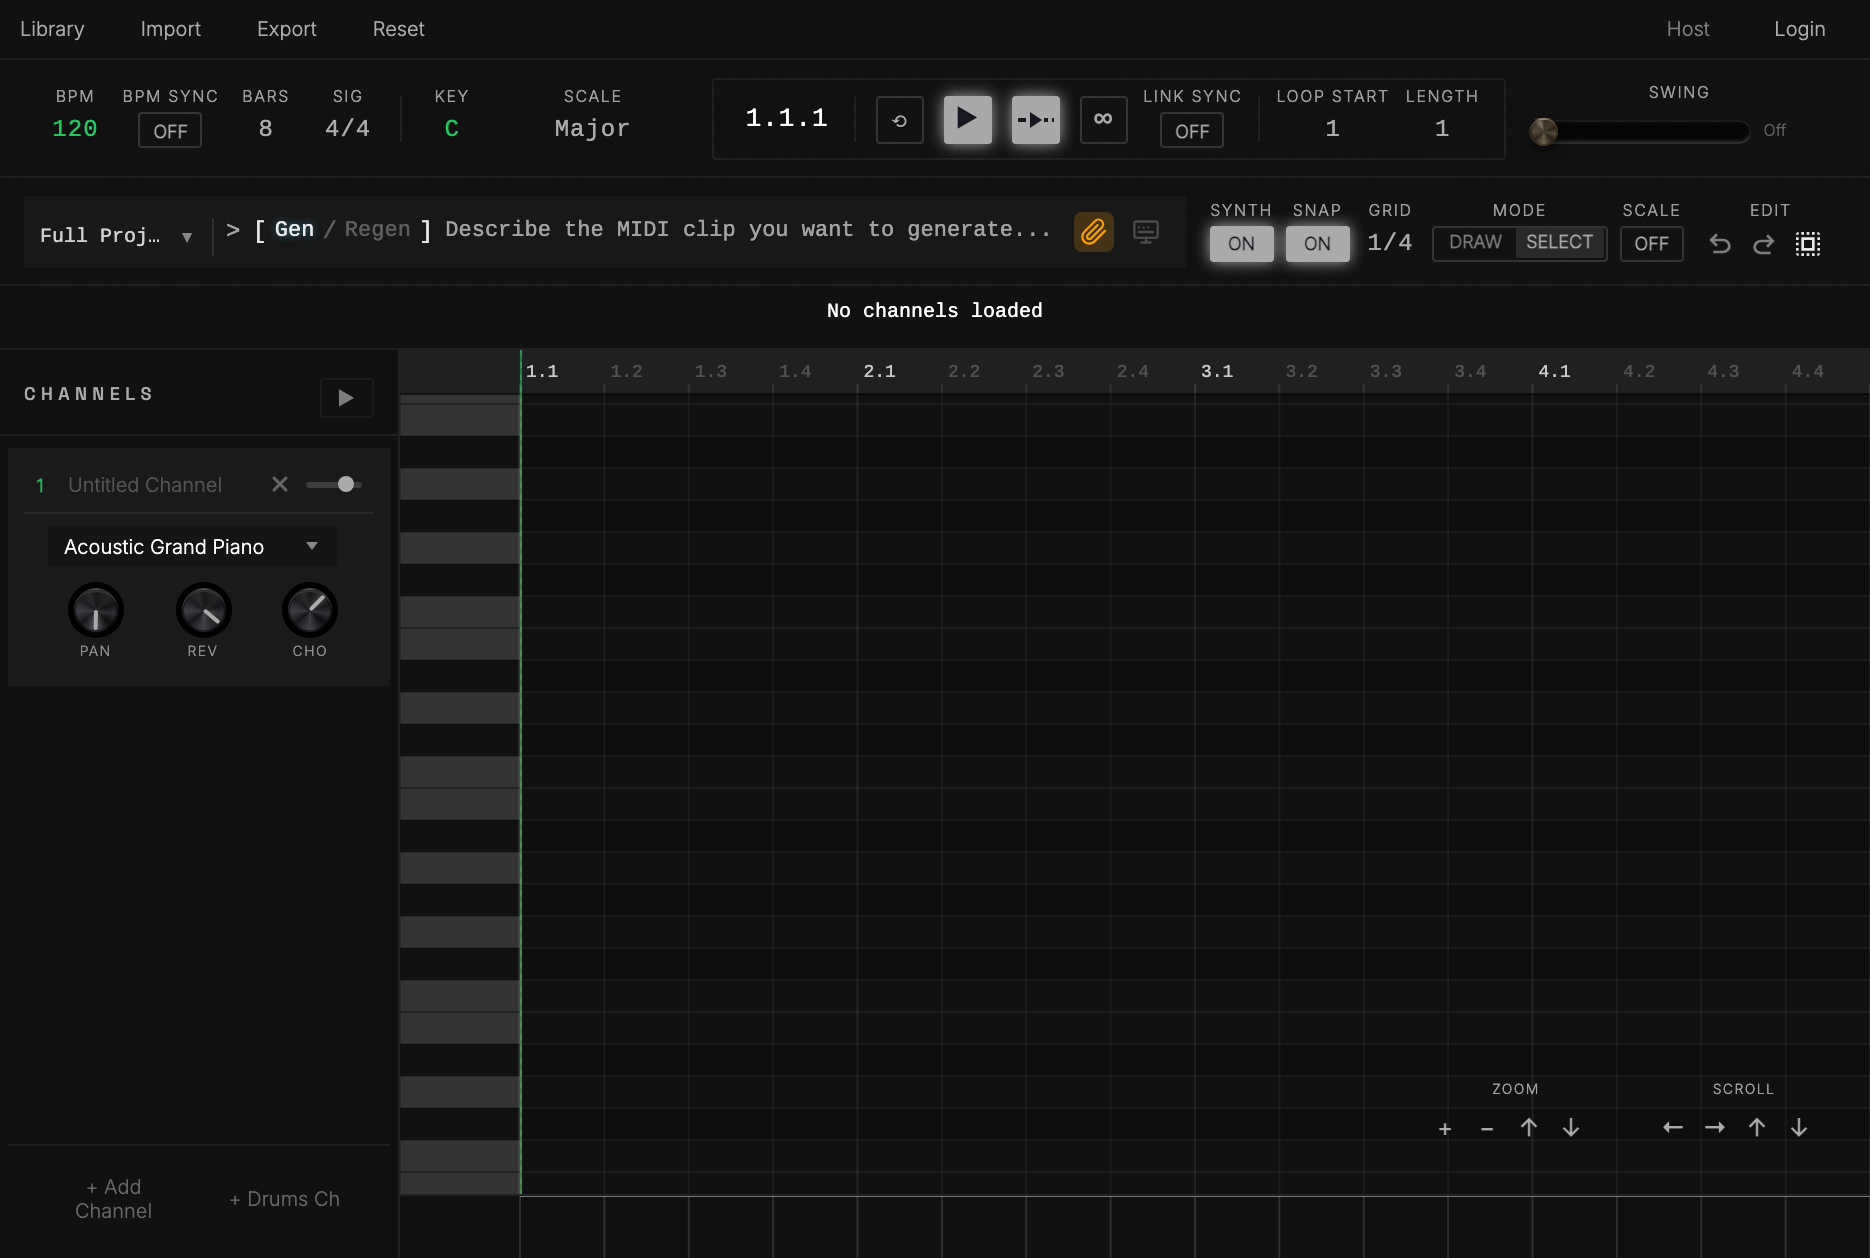Viewport: 1870px width, 1258px height.
Task: Click the zoom in plus icon
Action: coord(1445,1128)
